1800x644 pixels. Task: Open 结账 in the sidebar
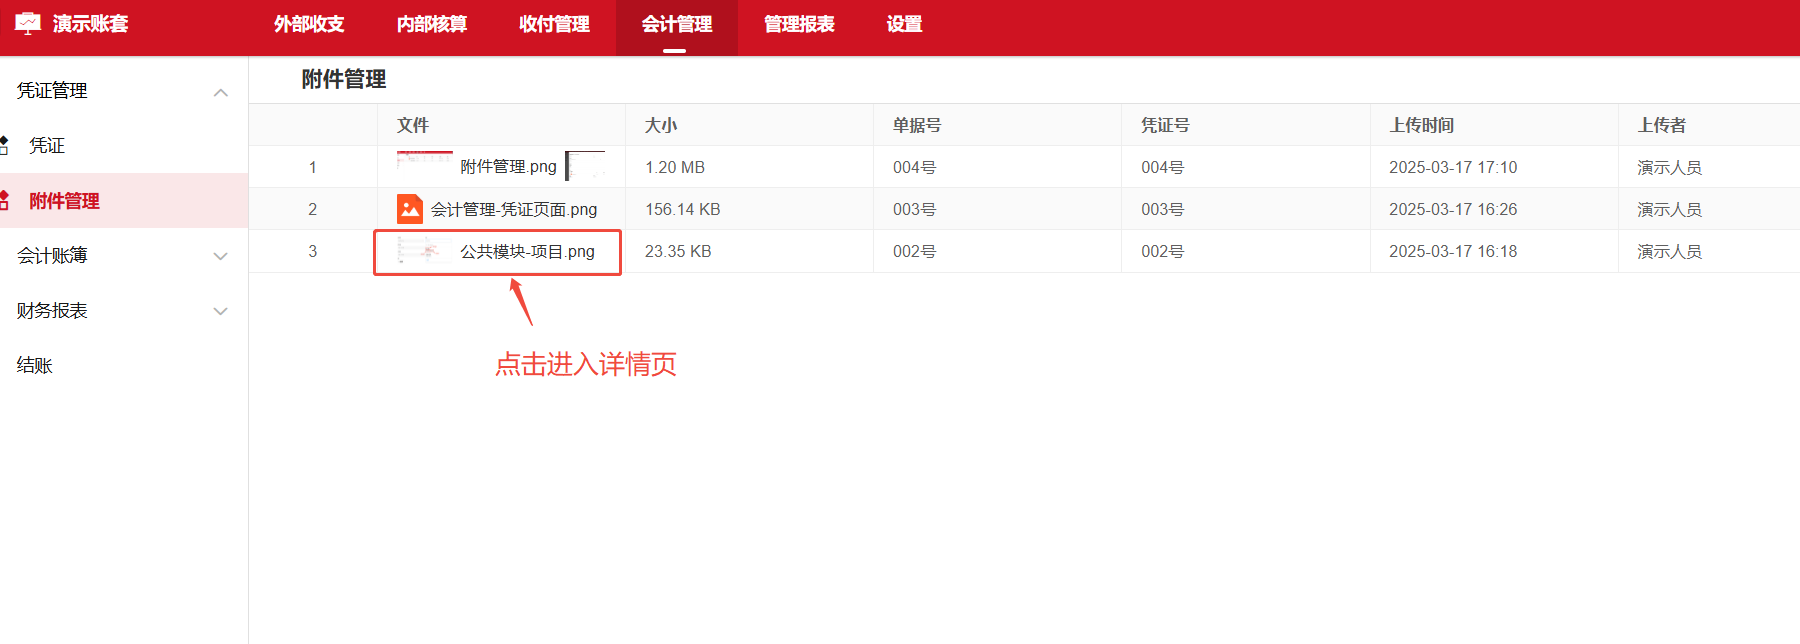[x=35, y=366]
